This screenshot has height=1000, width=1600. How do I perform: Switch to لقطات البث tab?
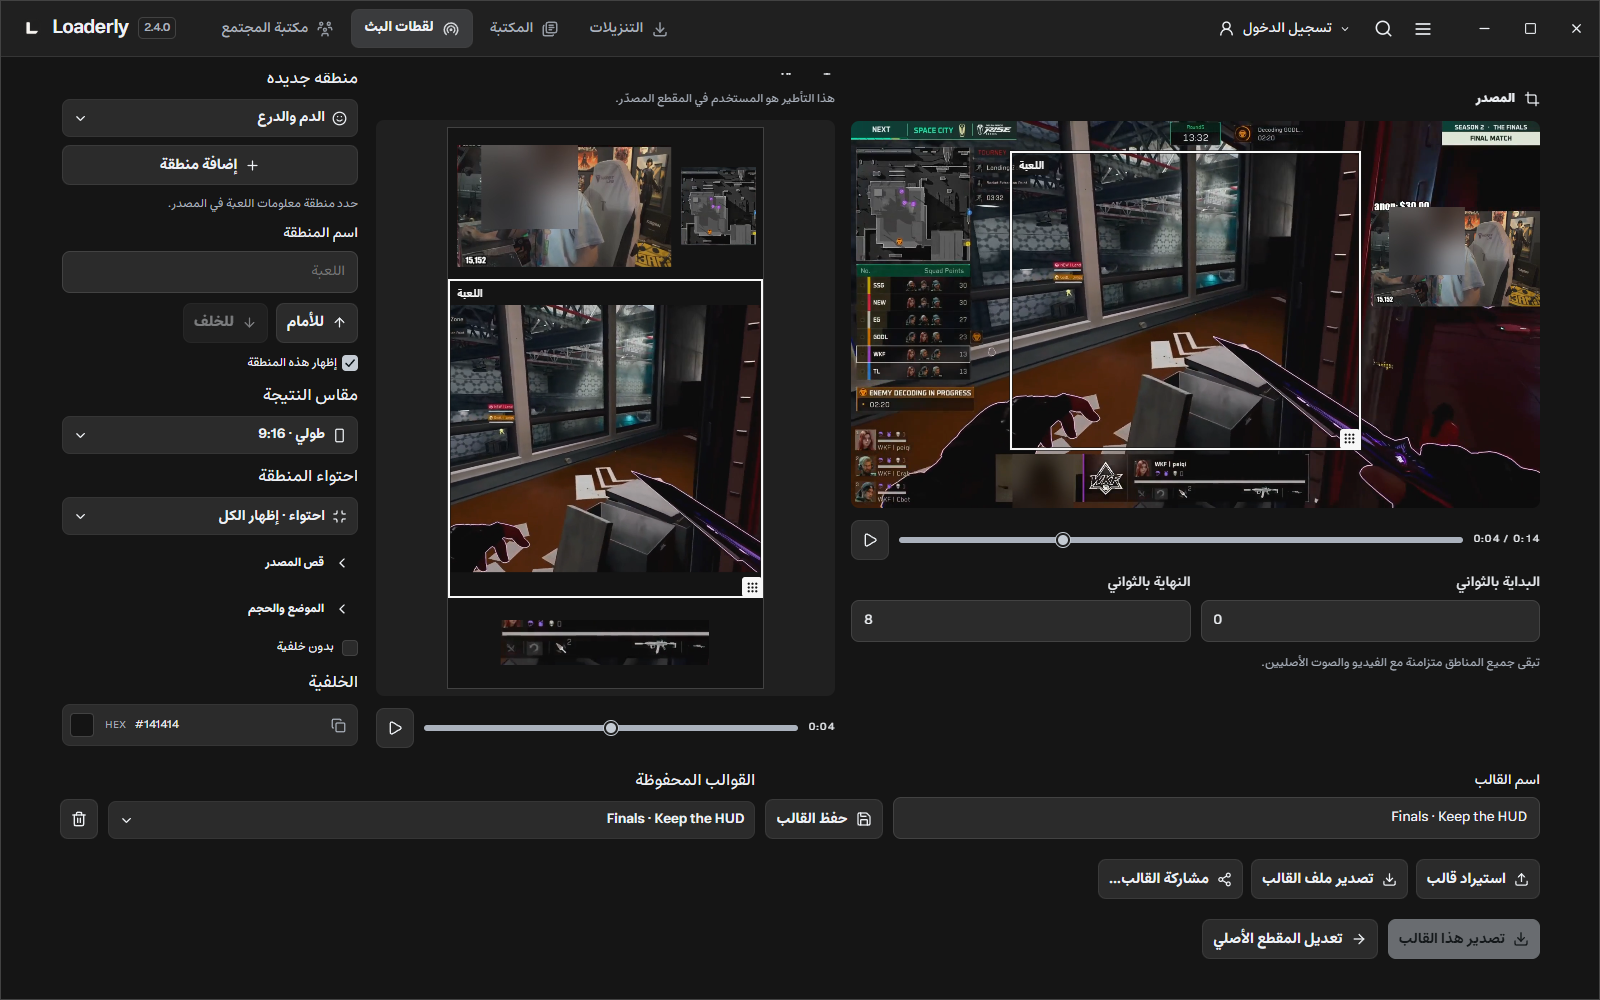tap(412, 28)
